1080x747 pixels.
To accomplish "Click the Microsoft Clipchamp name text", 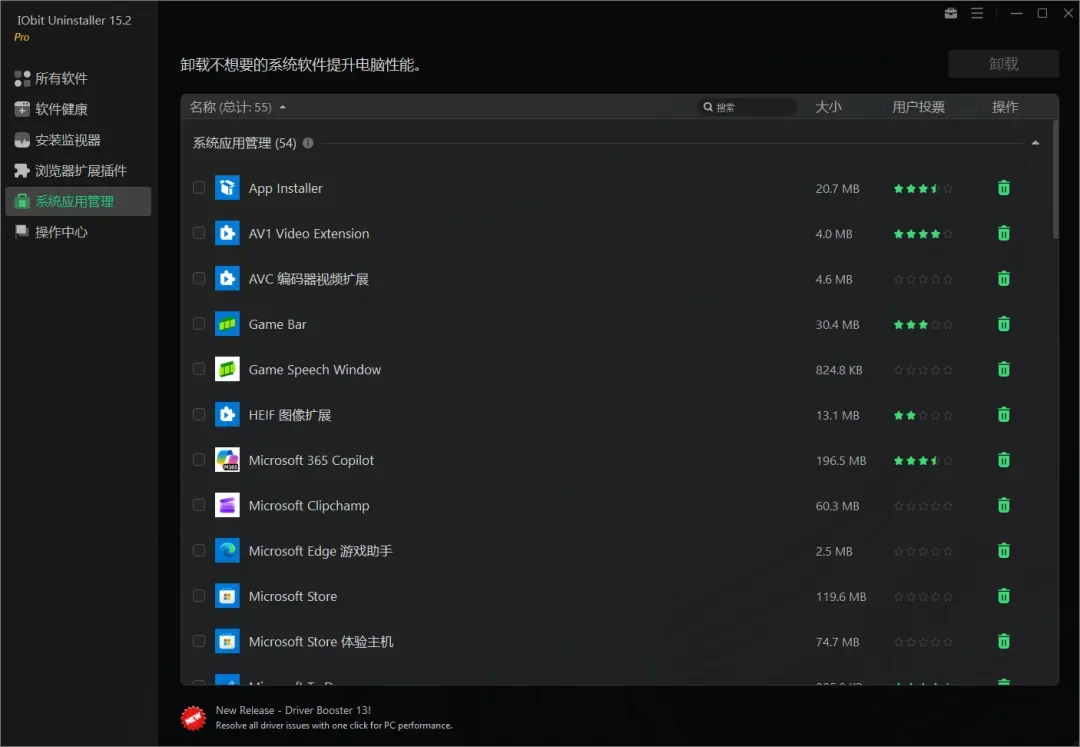I will point(309,506).
